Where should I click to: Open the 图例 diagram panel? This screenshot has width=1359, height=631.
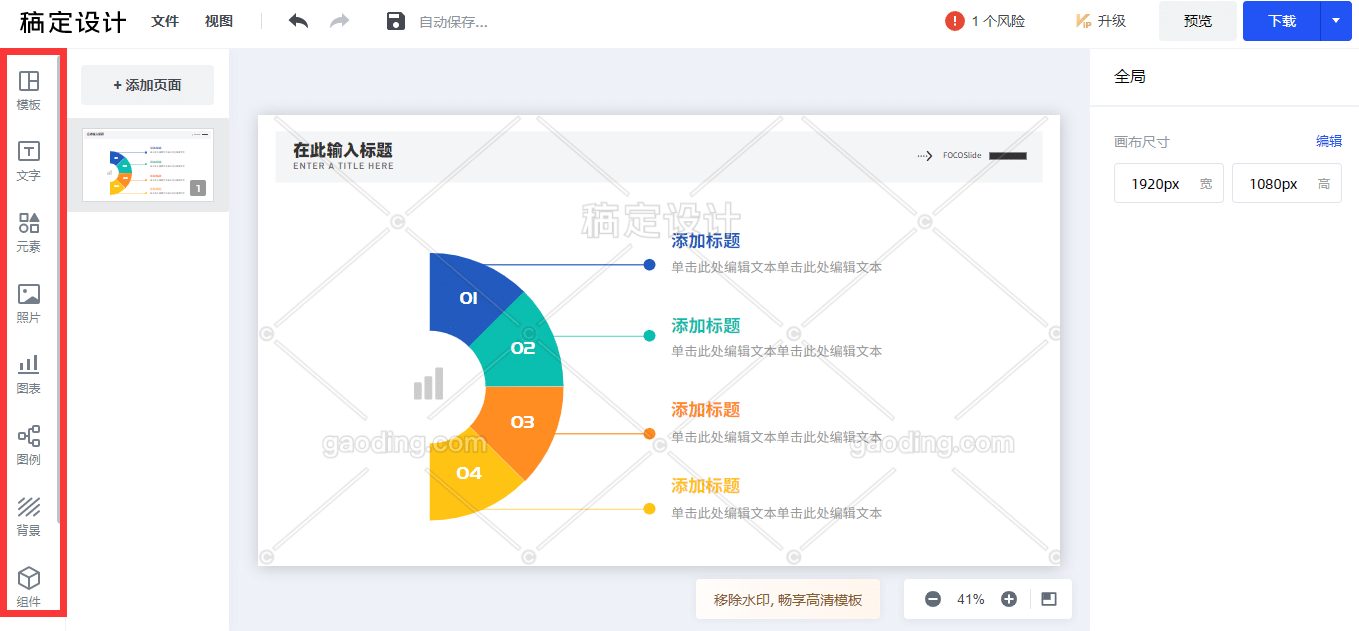click(29, 445)
